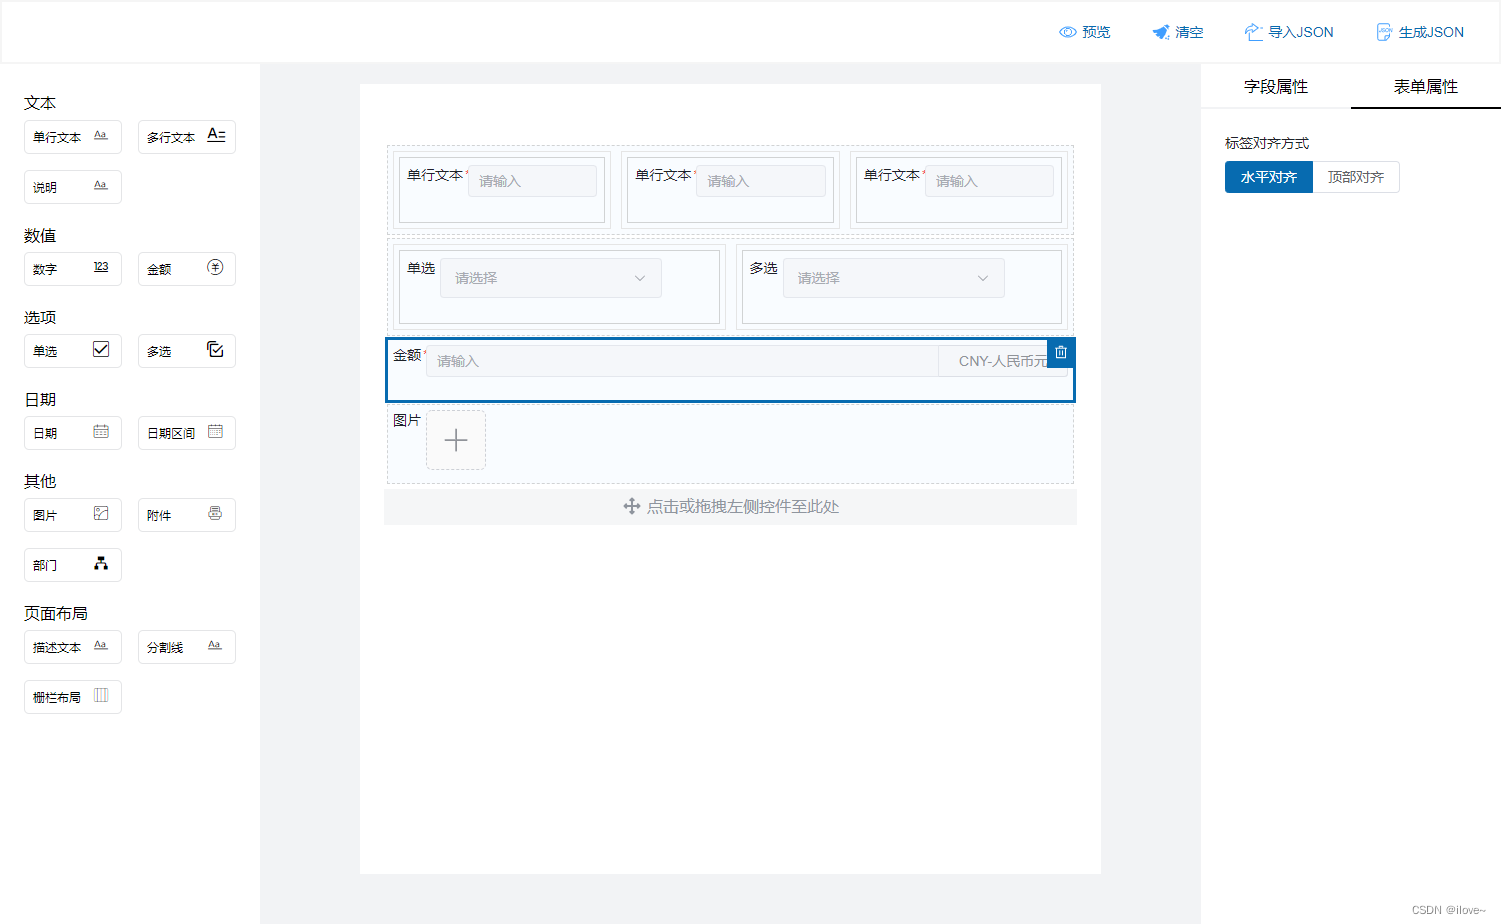This screenshot has width=1501, height=924.
Task: Open the 多选 请选择 dropdown
Action: coord(893,278)
